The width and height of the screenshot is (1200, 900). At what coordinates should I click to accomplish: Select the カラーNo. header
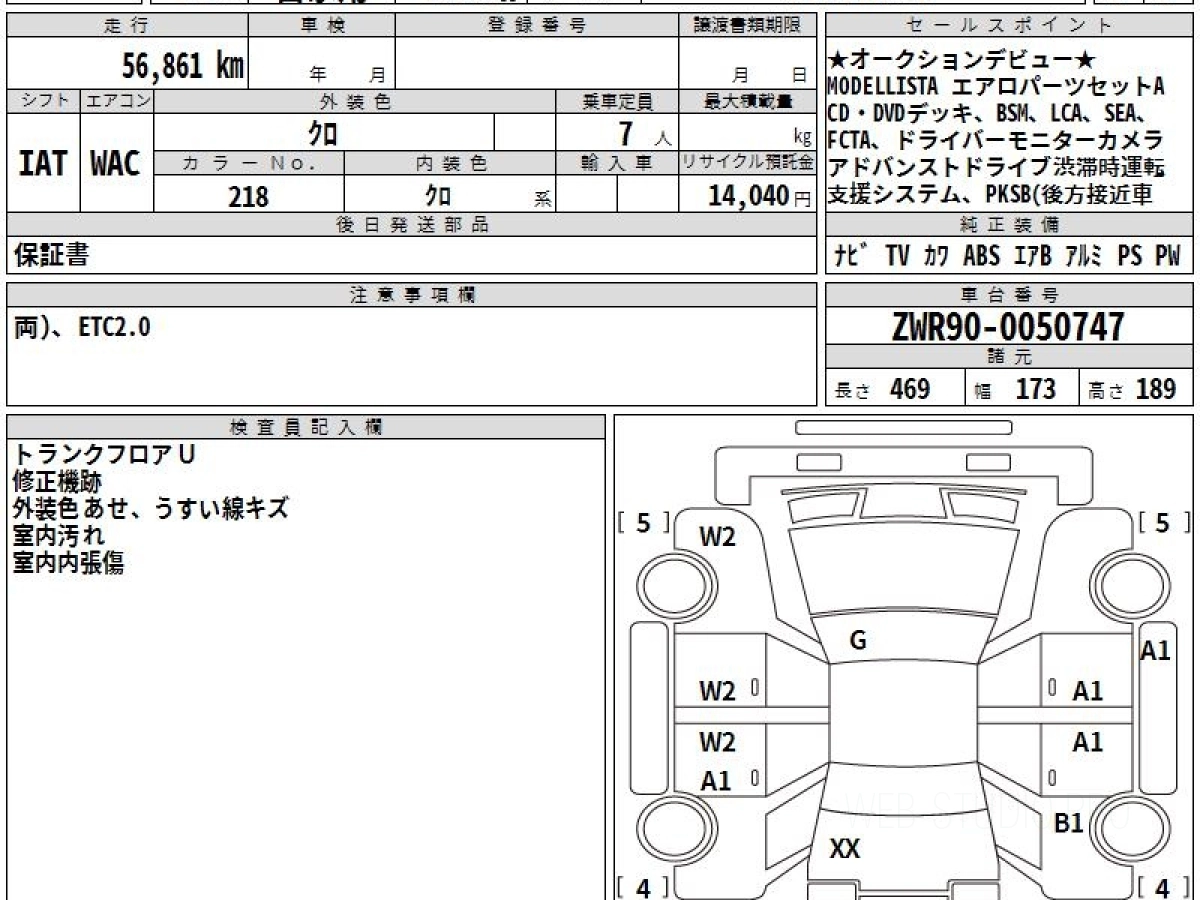click(249, 163)
